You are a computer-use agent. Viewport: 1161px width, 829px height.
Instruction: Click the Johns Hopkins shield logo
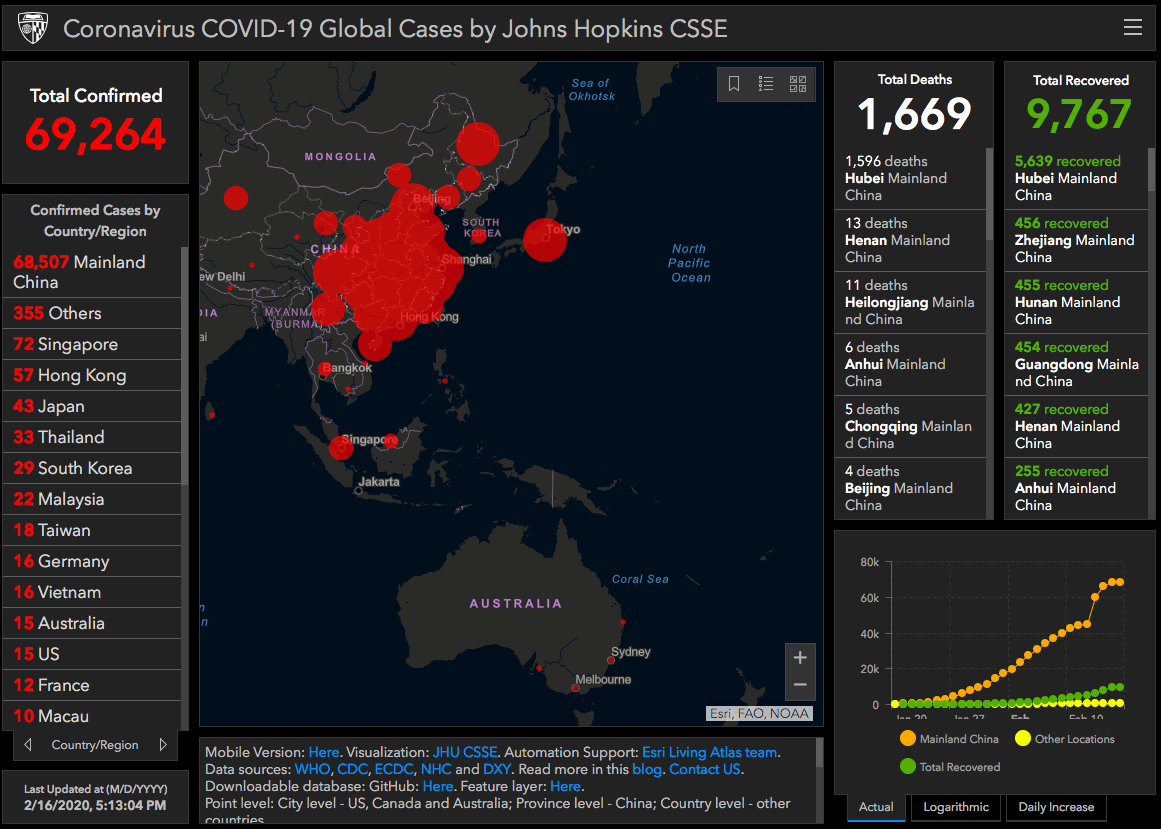pos(32,28)
